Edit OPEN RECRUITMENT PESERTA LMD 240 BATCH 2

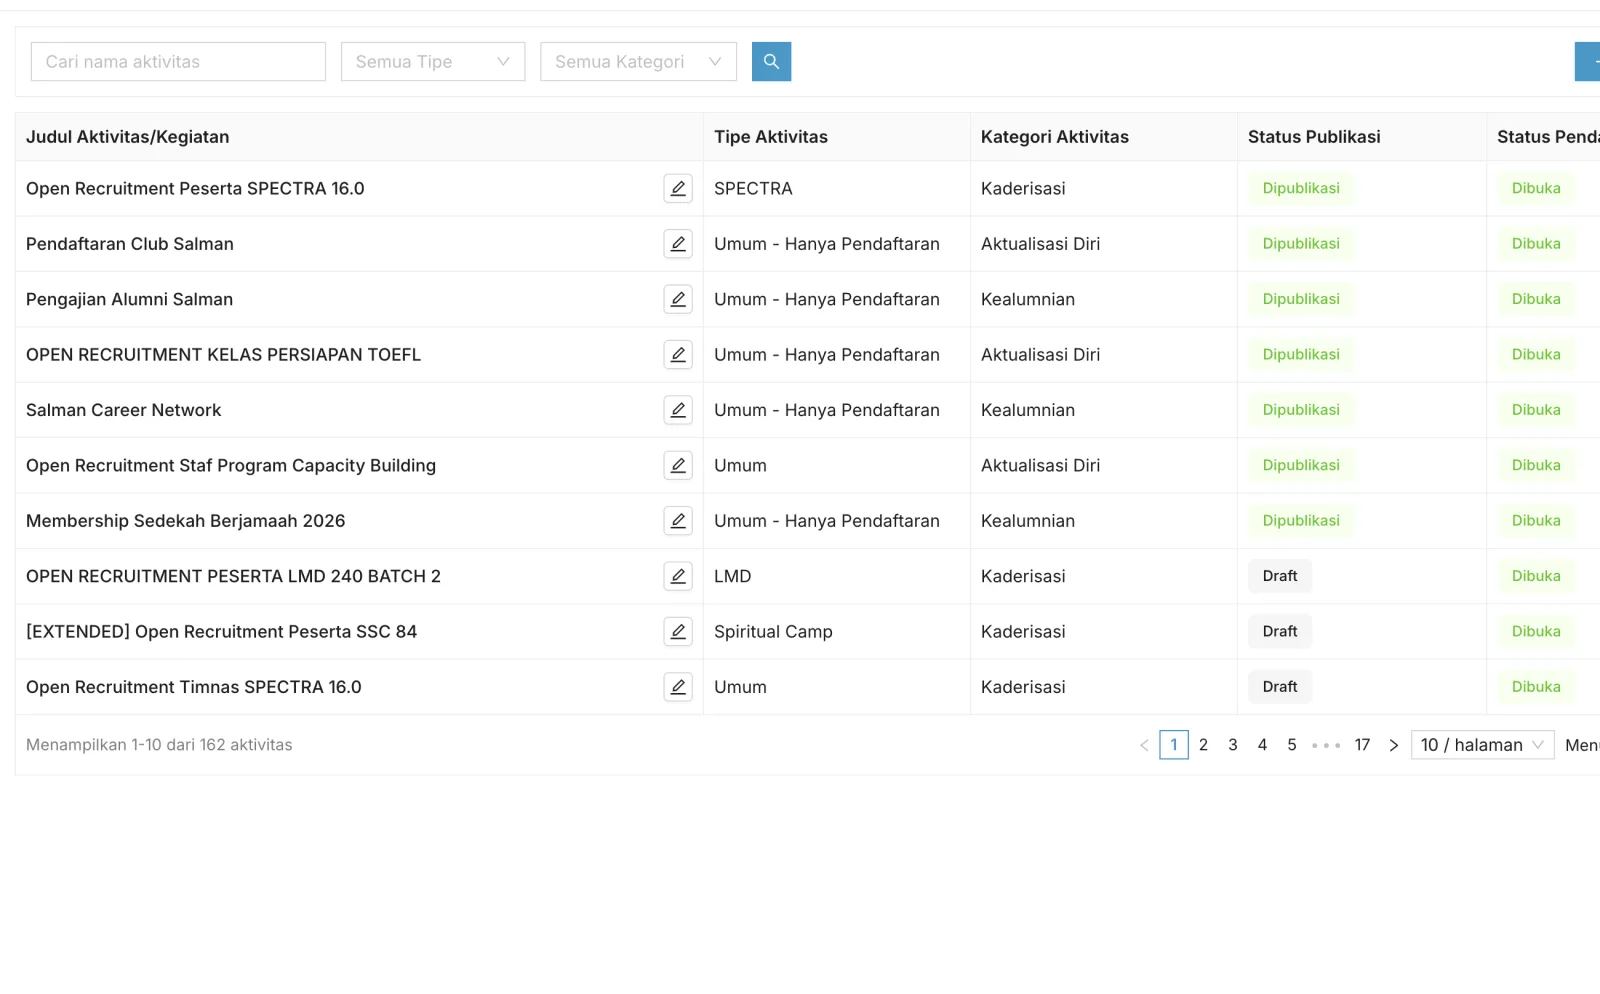(x=678, y=576)
